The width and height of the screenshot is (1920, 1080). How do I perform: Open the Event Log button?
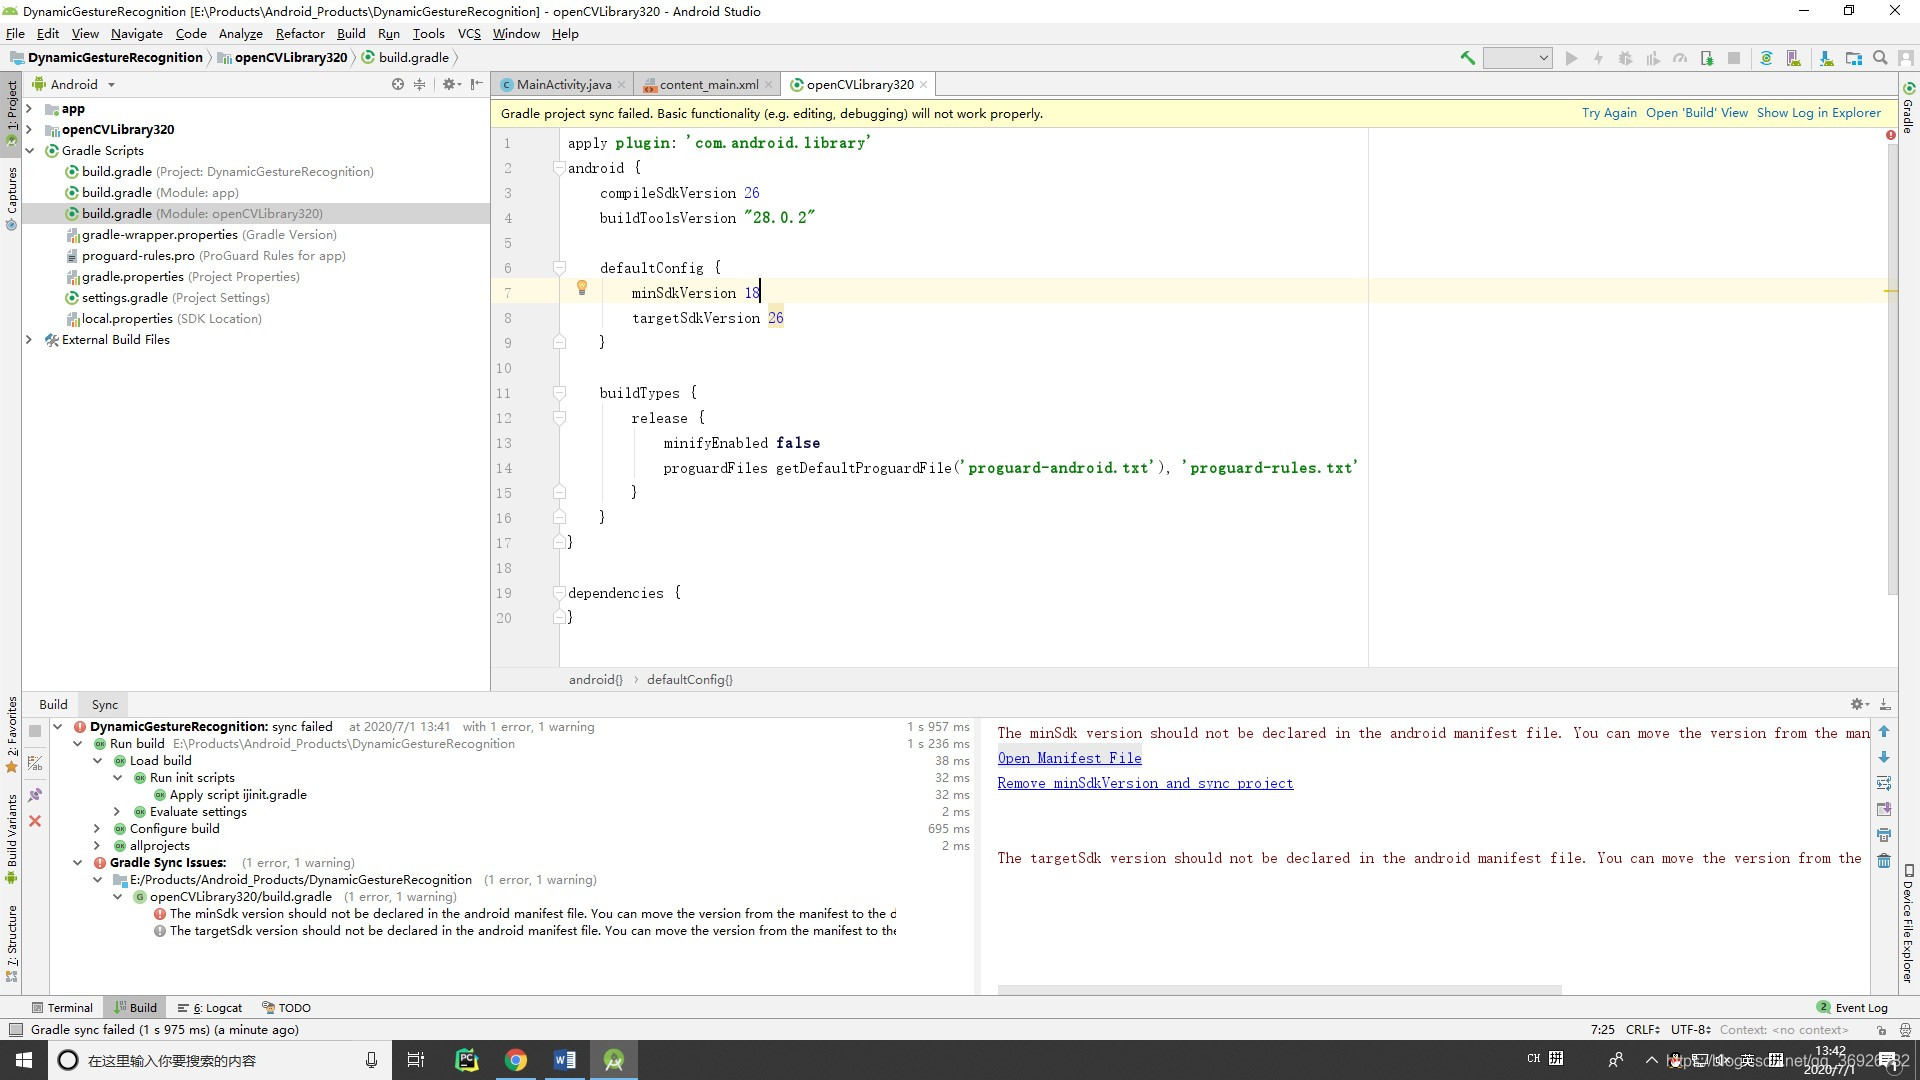[1852, 1008]
